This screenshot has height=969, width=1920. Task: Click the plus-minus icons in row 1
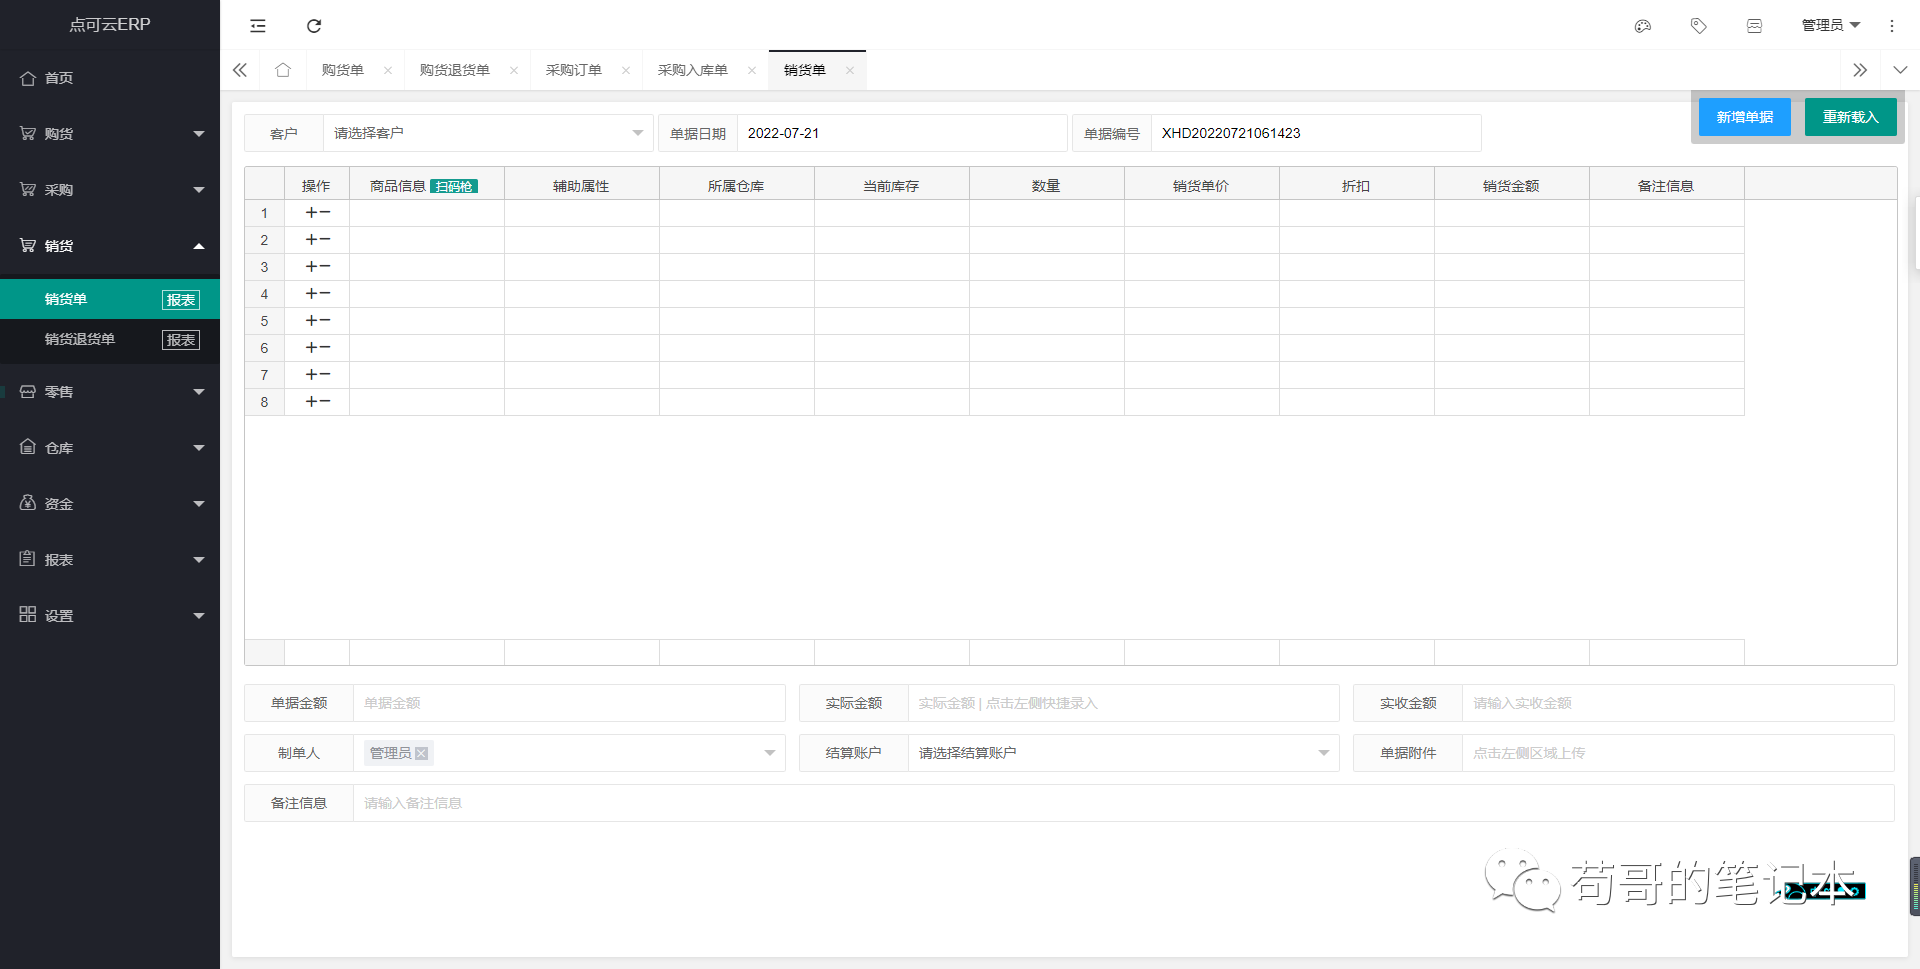(318, 213)
